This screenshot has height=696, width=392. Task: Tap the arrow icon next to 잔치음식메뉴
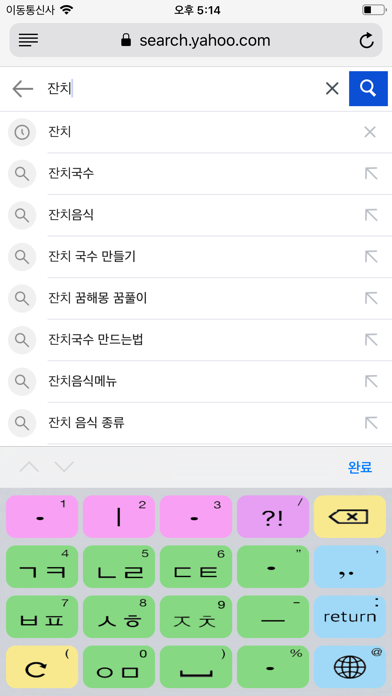[x=371, y=381]
